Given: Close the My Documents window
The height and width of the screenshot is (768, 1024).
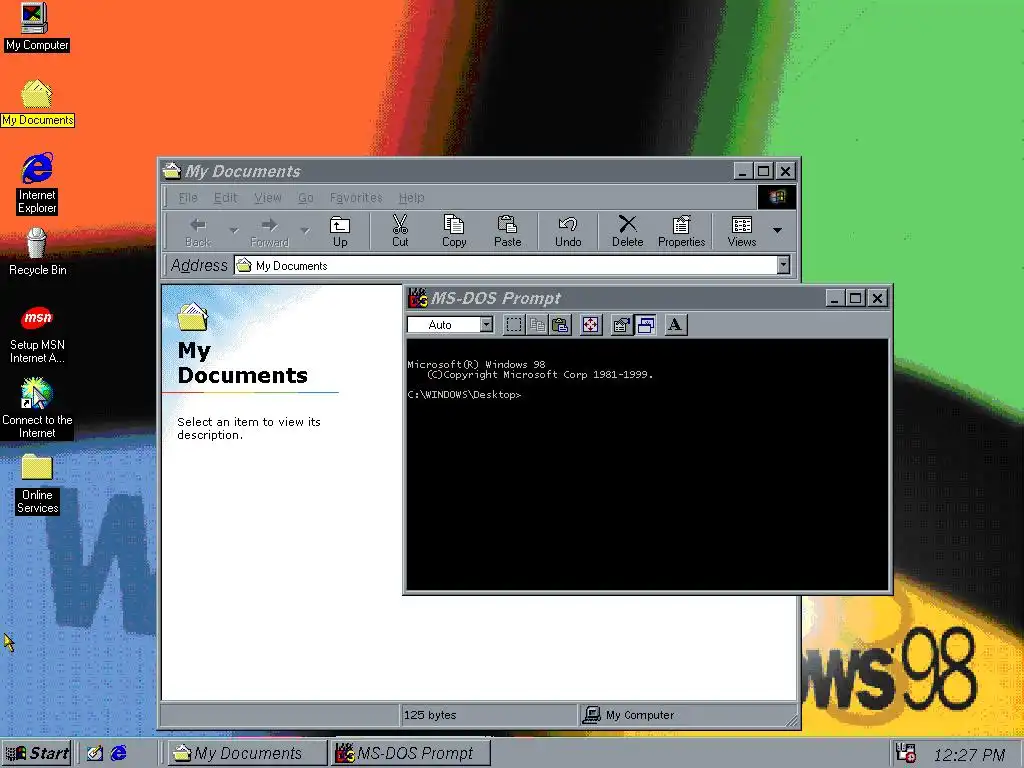Looking at the screenshot, I should (786, 171).
